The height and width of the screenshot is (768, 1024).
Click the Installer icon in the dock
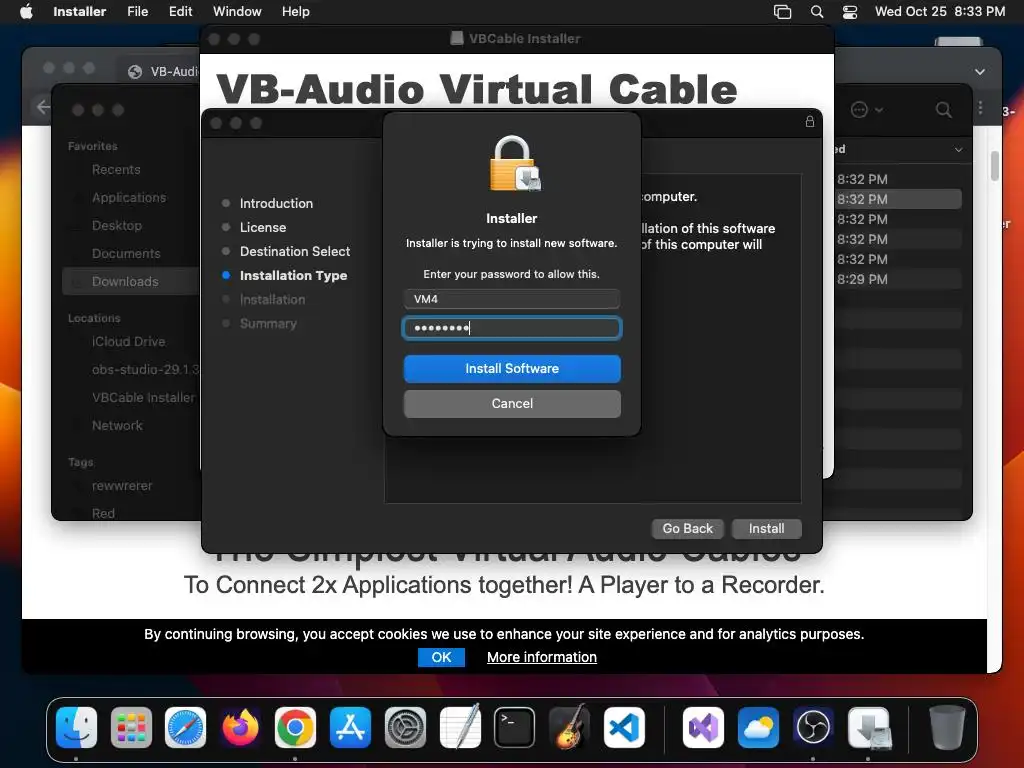[869, 727]
